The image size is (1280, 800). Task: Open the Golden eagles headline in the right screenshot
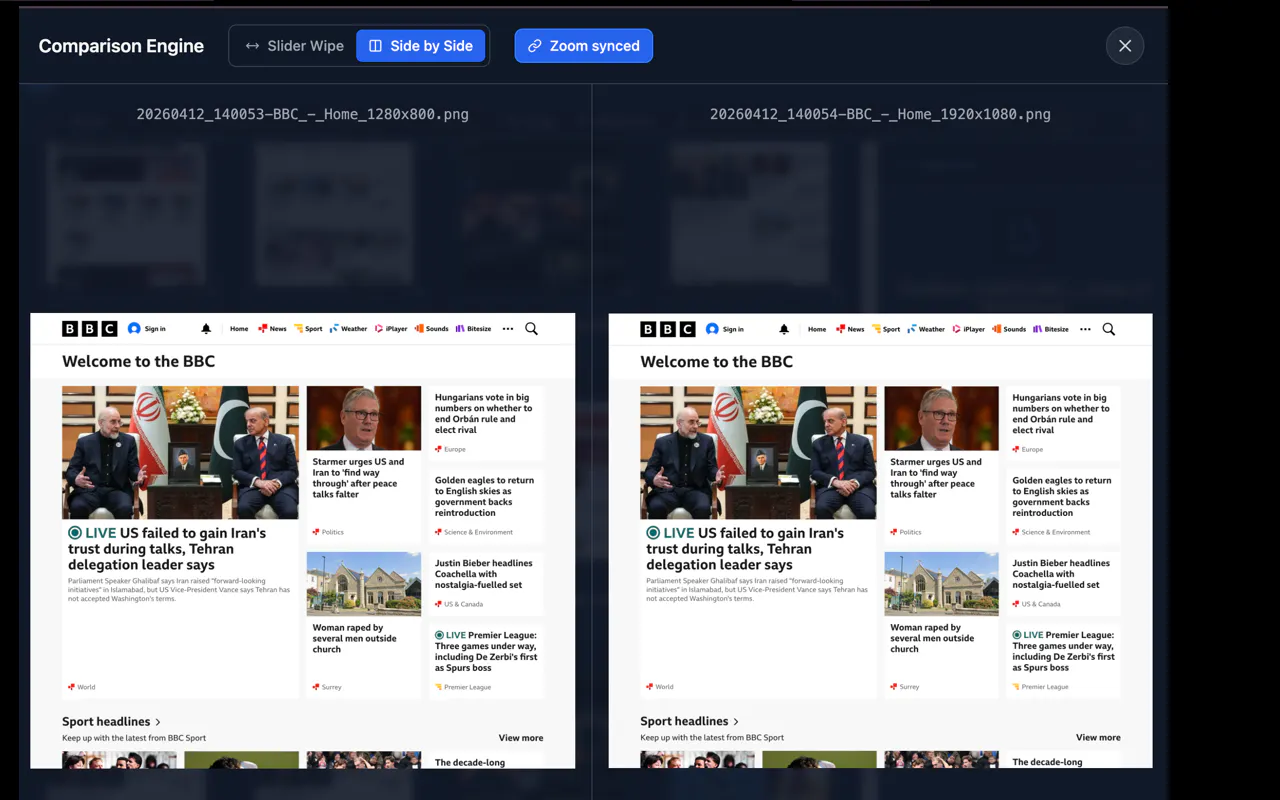click(x=1062, y=497)
